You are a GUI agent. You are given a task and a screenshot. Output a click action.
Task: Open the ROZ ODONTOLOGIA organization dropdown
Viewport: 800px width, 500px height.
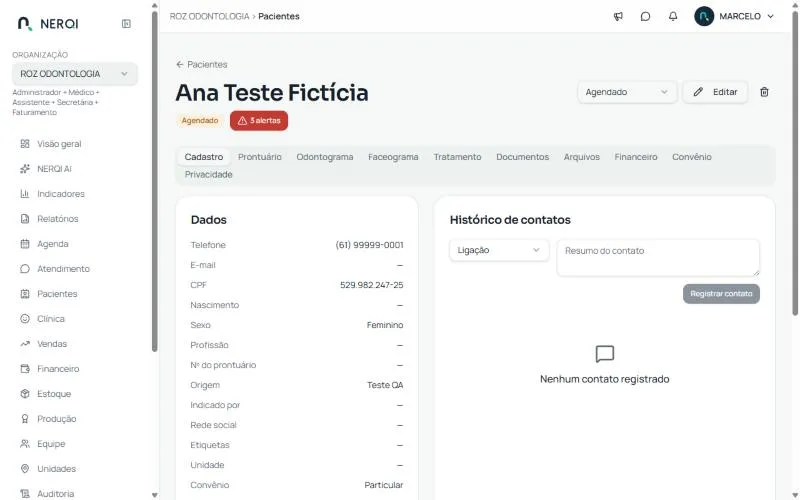tap(74, 74)
